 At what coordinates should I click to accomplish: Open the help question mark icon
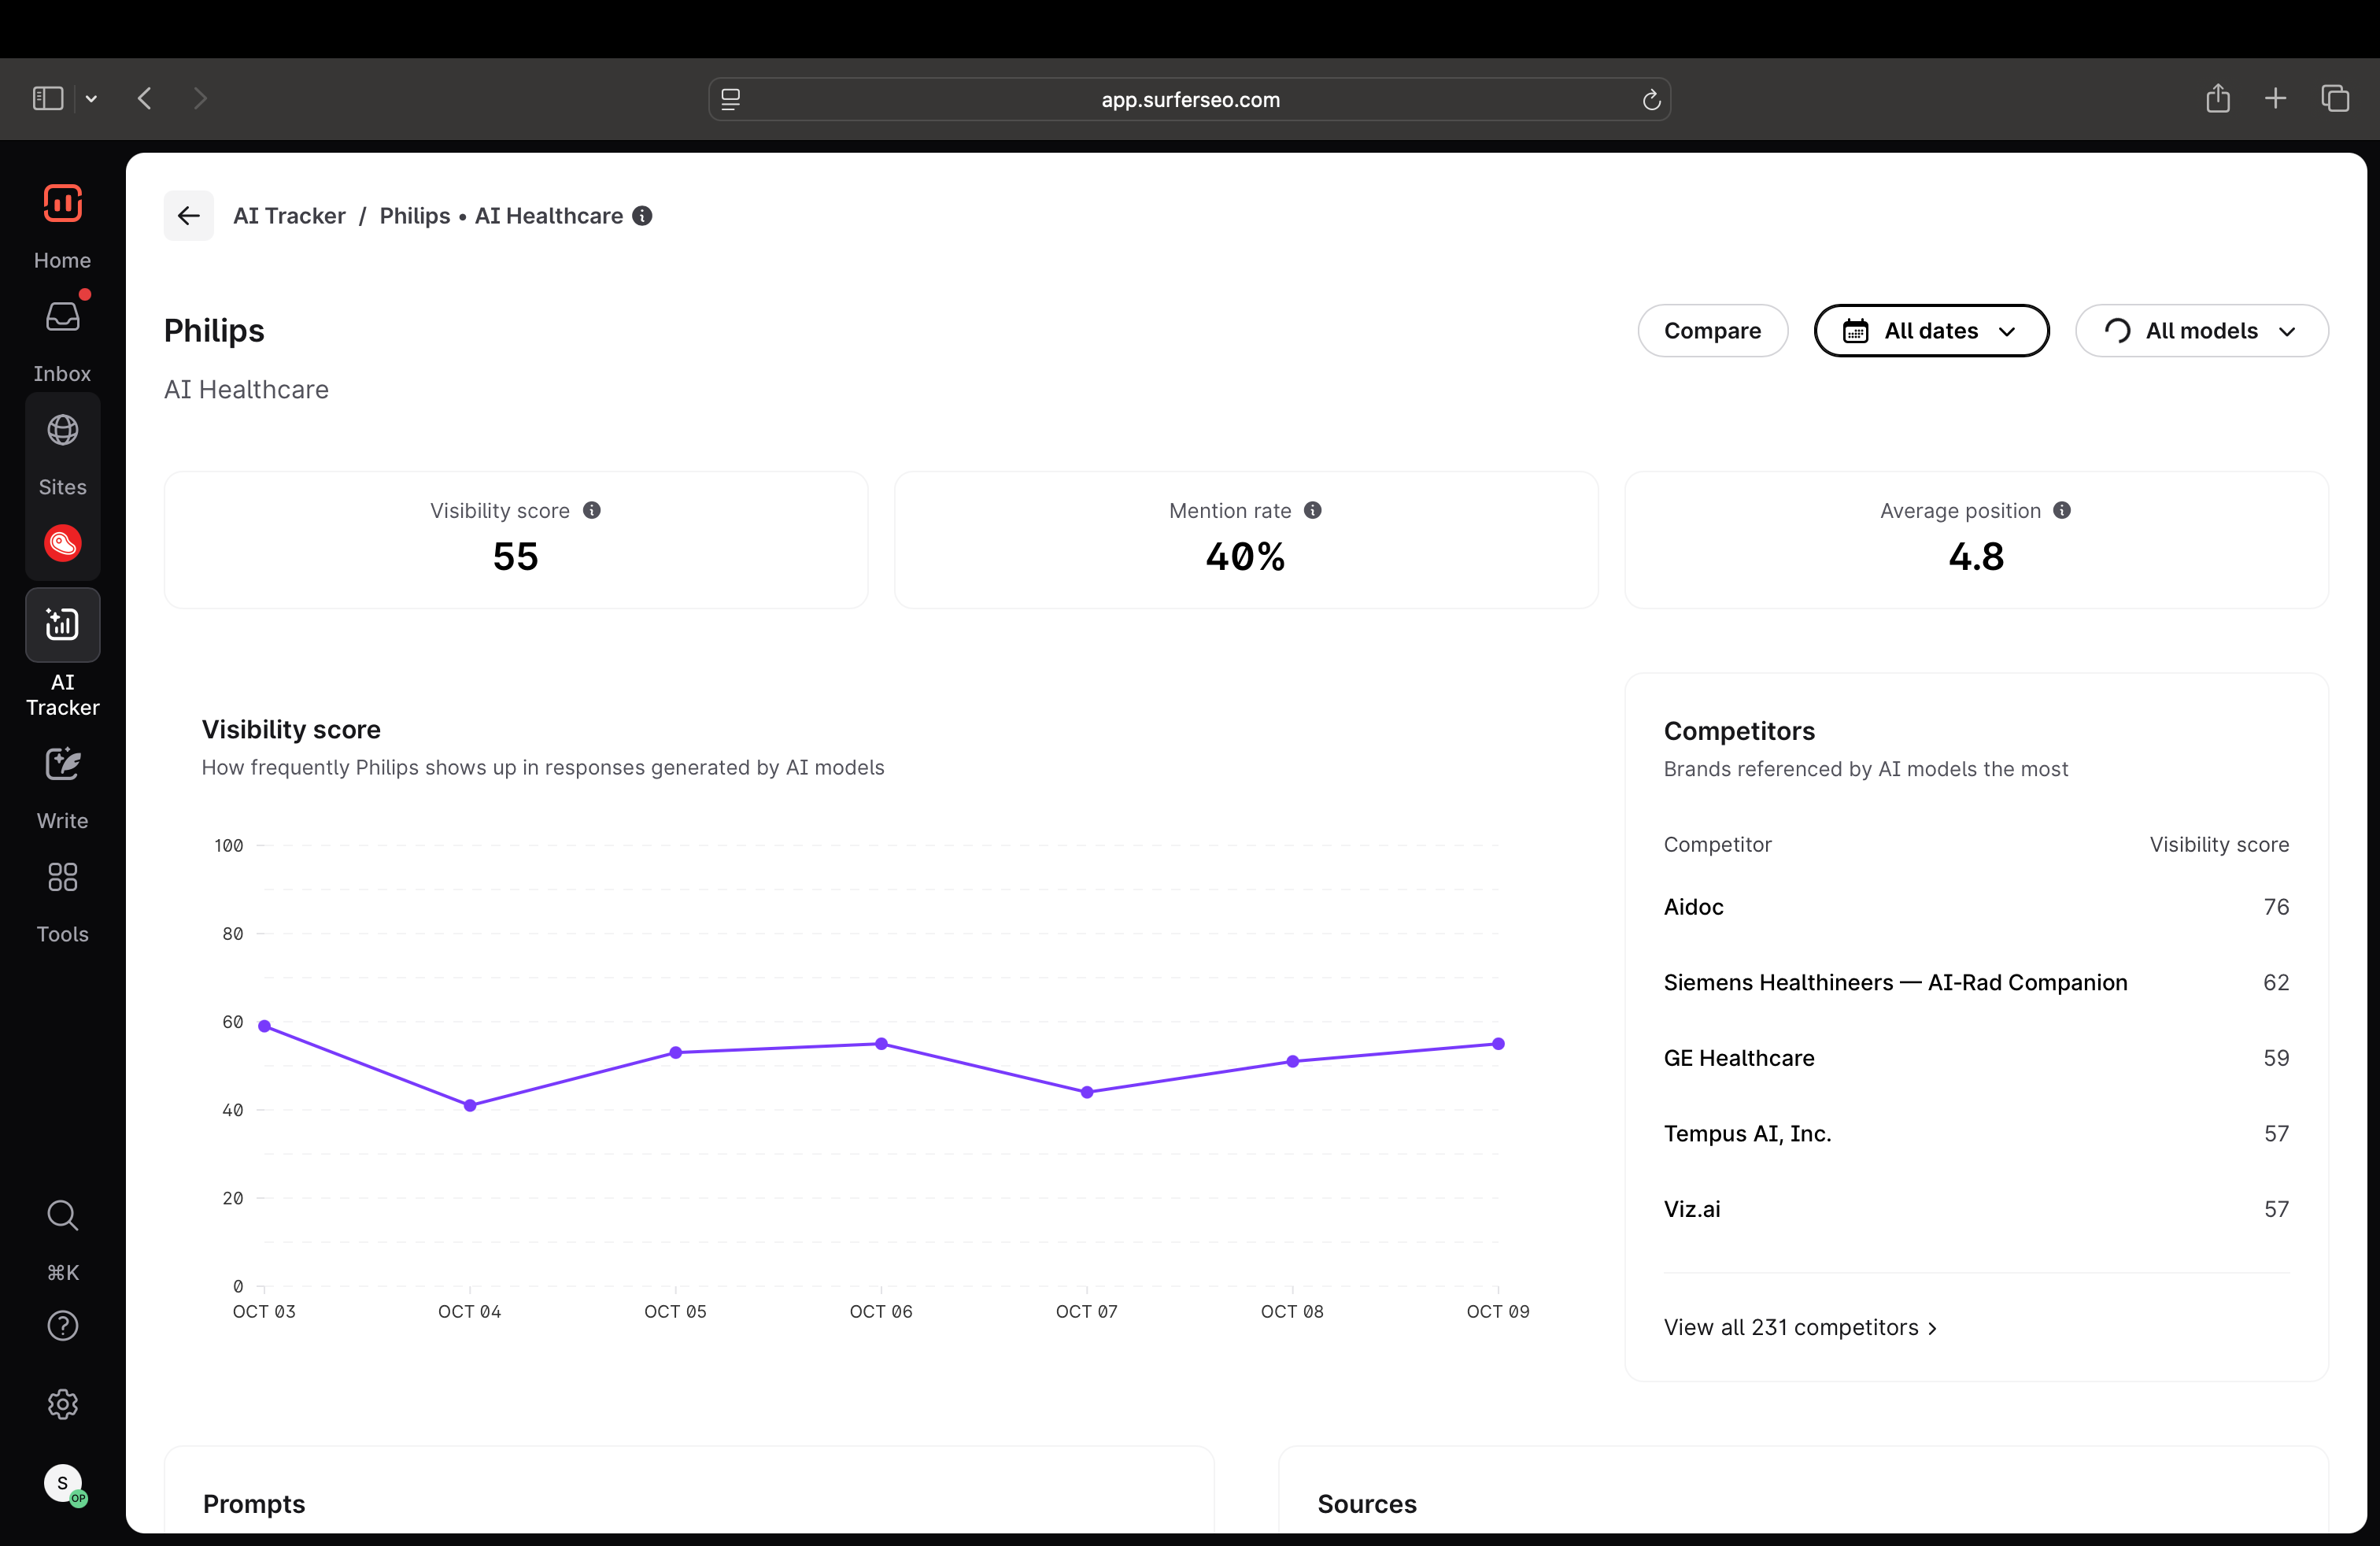click(62, 1326)
